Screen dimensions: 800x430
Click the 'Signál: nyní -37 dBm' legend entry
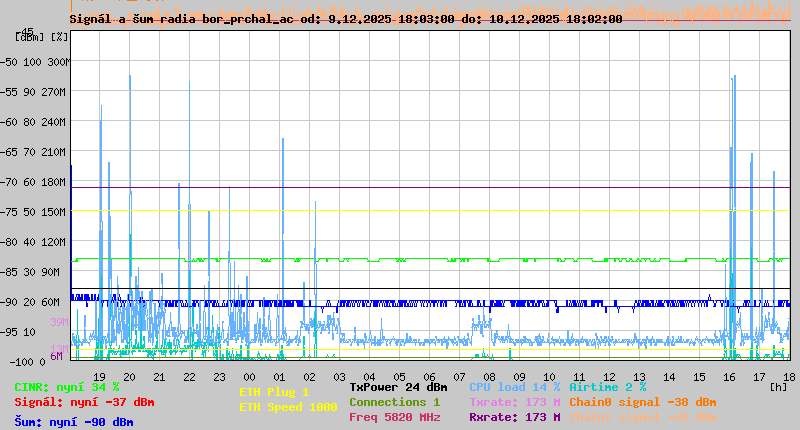[x=84, y=402]
